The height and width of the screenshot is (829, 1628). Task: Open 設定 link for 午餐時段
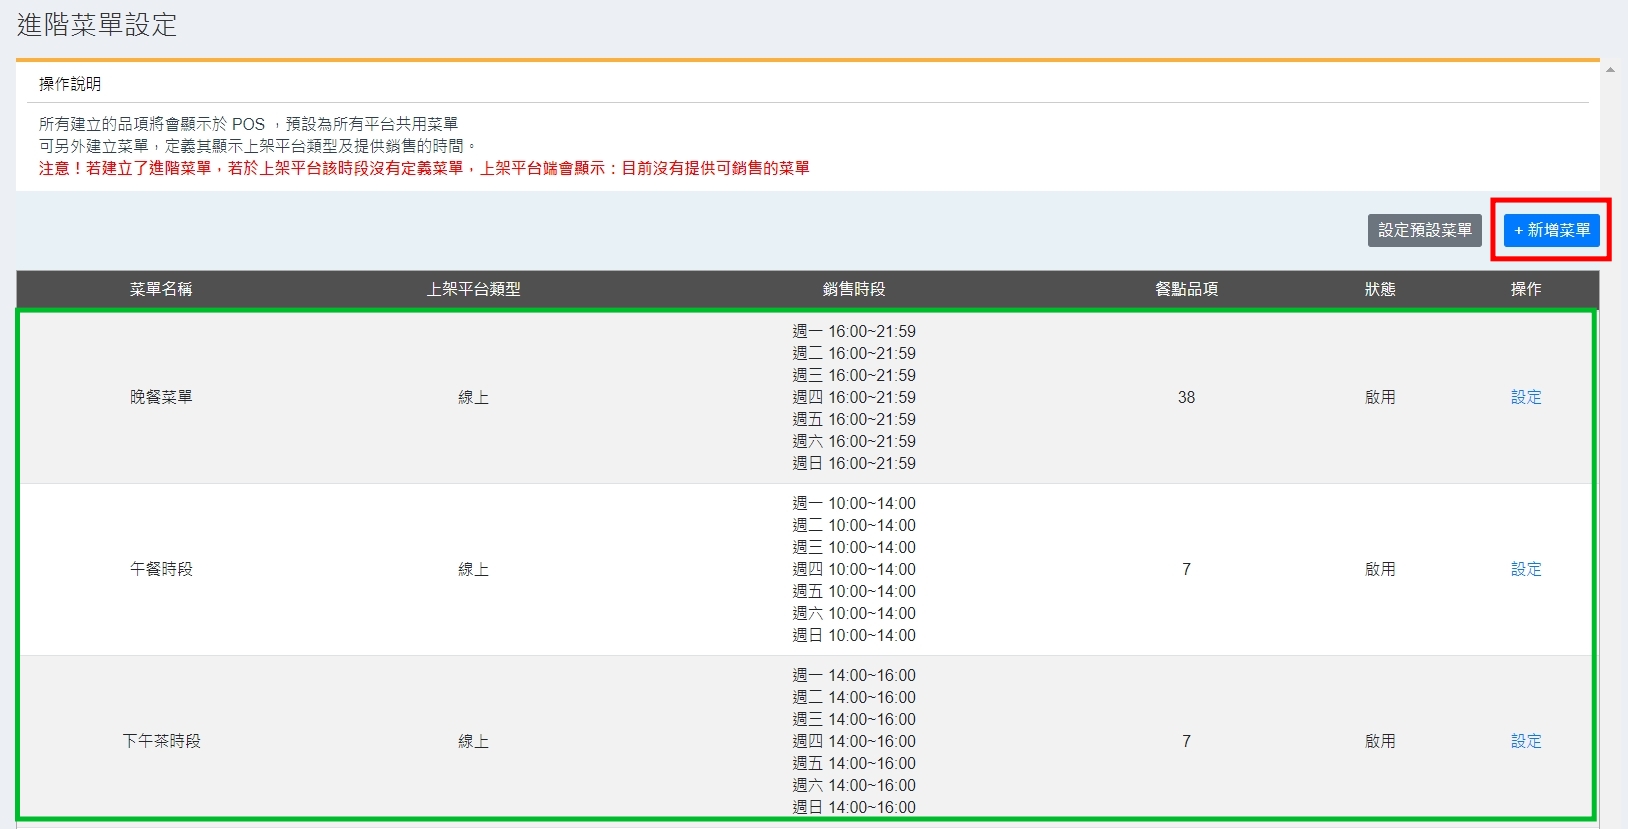(x=1525, y=569)
